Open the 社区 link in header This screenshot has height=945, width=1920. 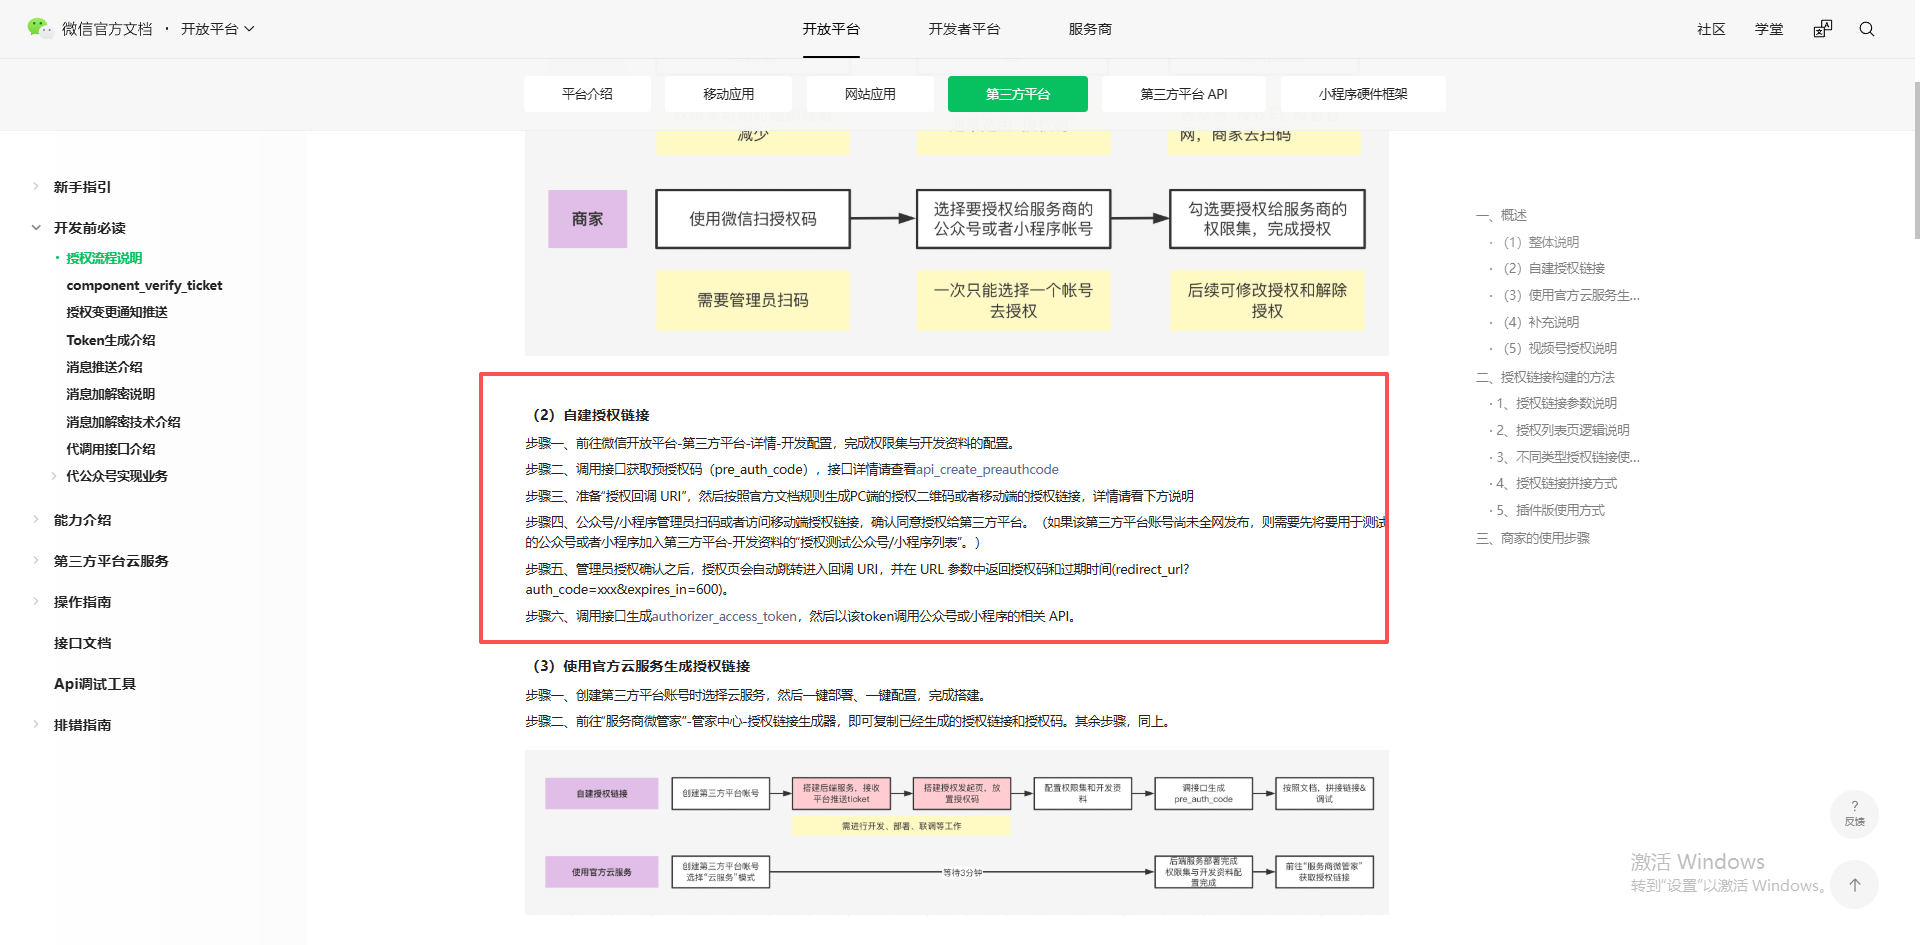pyautogui.click(x=1711, y=29)
